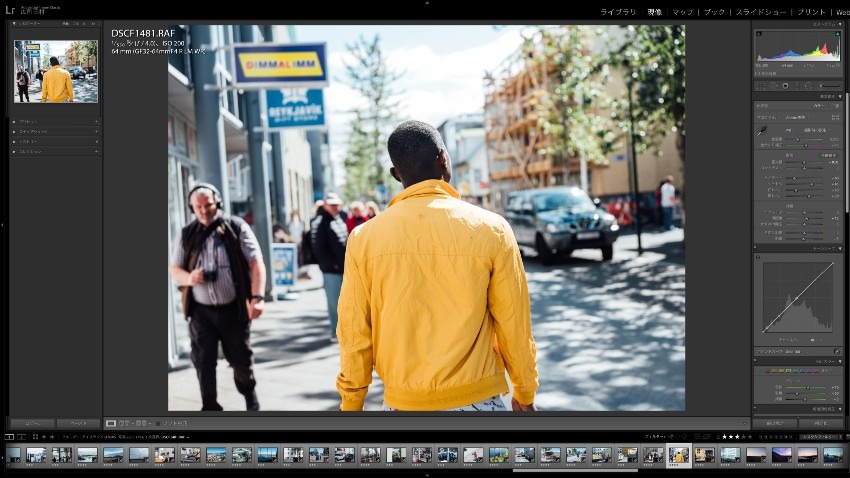Image resolution: width=850 pixels, height=478 pixels.
Task: Click the loupe view icon in toolbar
Action: point(111,423)
